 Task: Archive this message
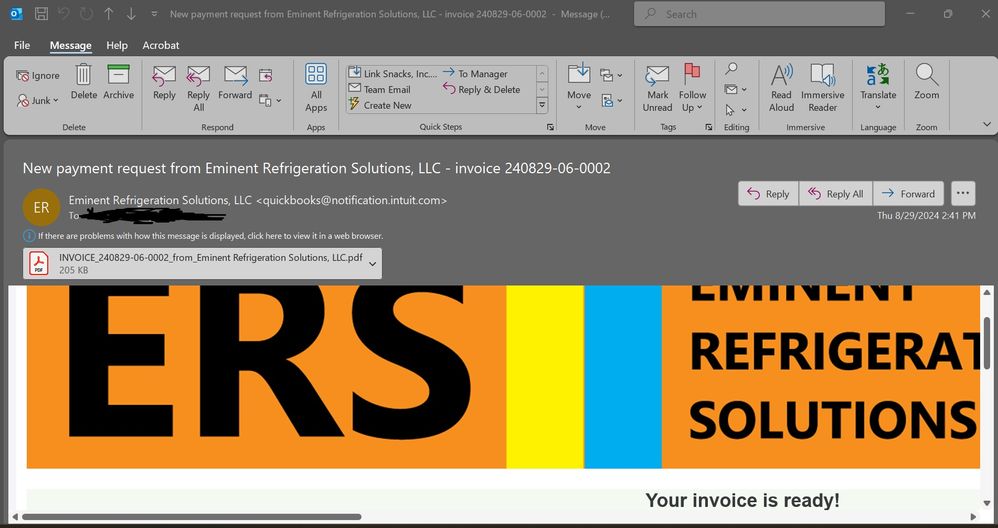pos(118,83)
